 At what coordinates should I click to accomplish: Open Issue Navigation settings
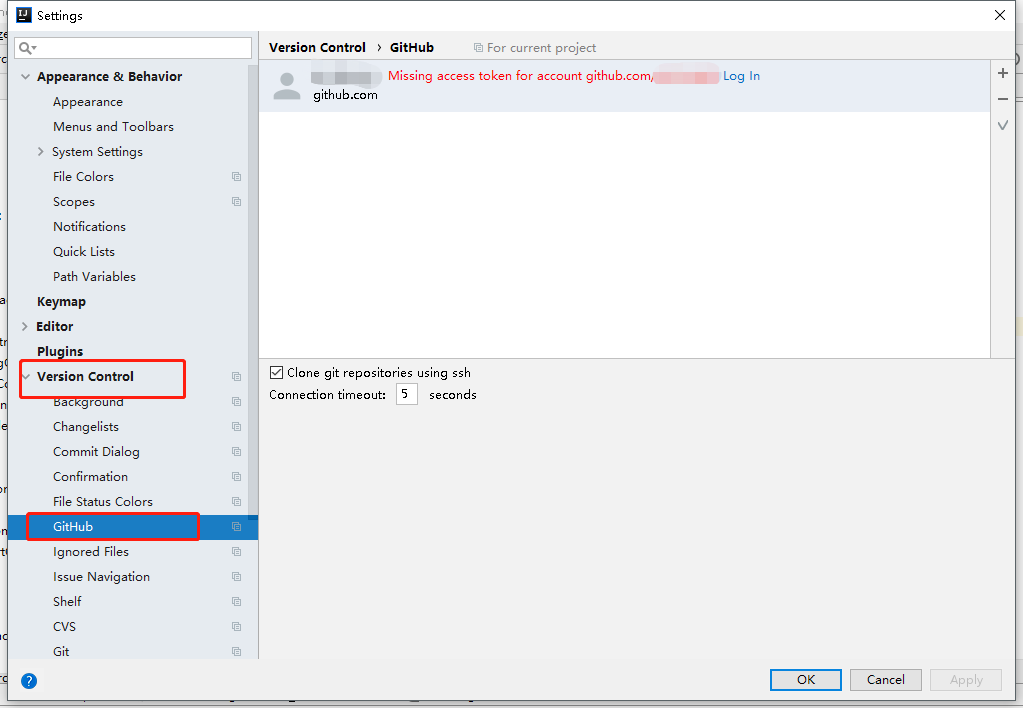point(102,577)
